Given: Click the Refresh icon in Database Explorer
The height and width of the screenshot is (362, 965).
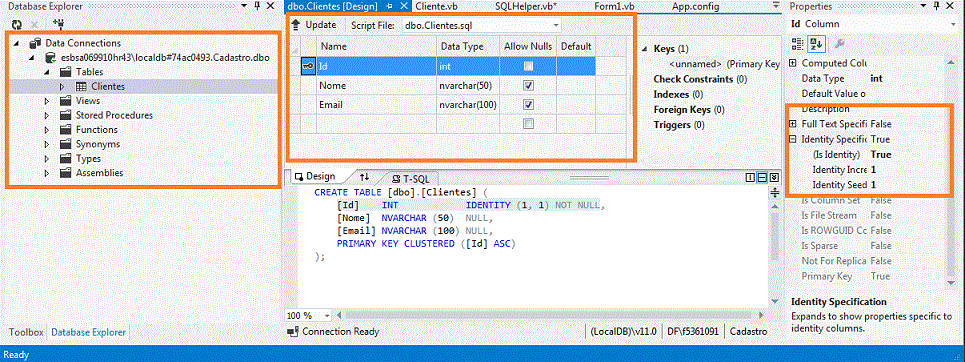Looking at the screenshot, I should (17, 25).
